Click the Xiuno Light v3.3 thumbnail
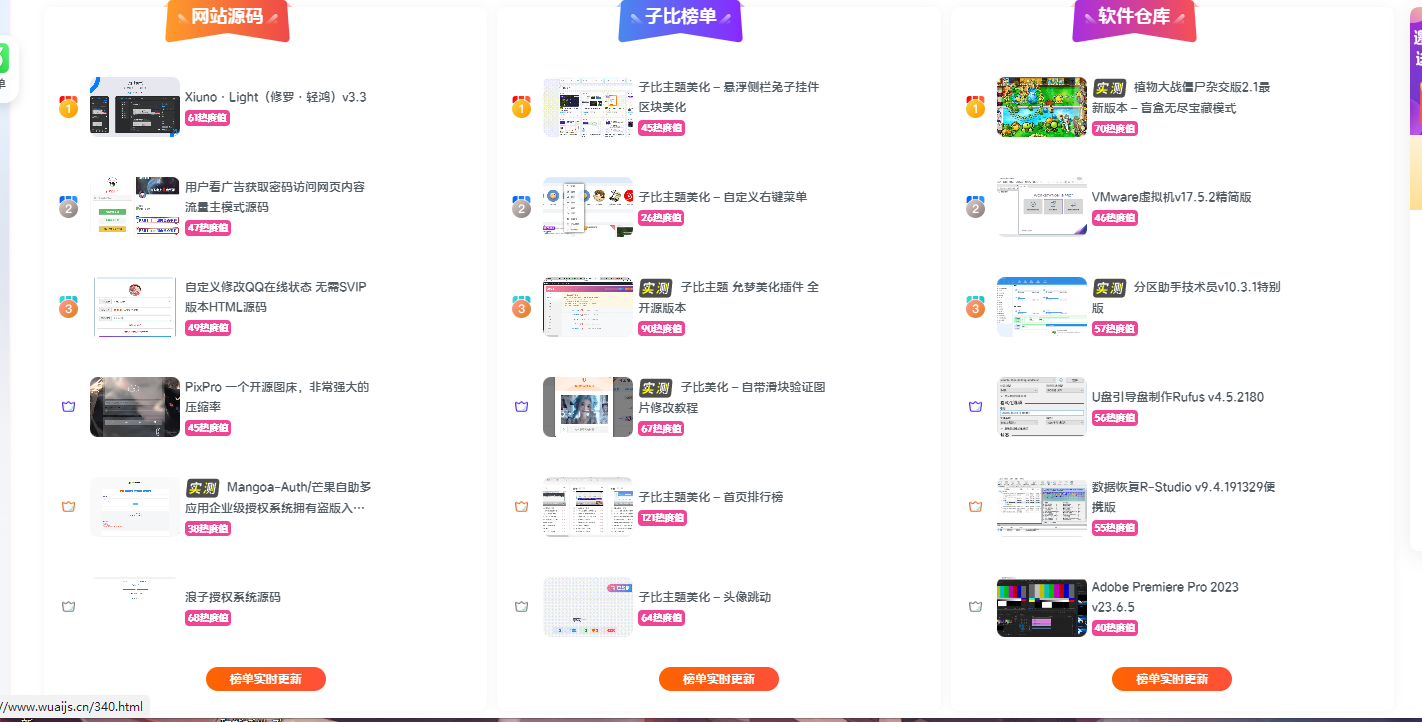The image size is (1422, 722). [134, 107]
